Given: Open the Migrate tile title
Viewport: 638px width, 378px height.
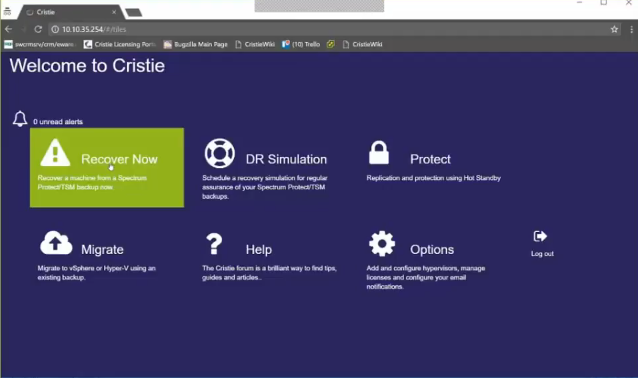Looking at the screenshot, I should [102, 249].
